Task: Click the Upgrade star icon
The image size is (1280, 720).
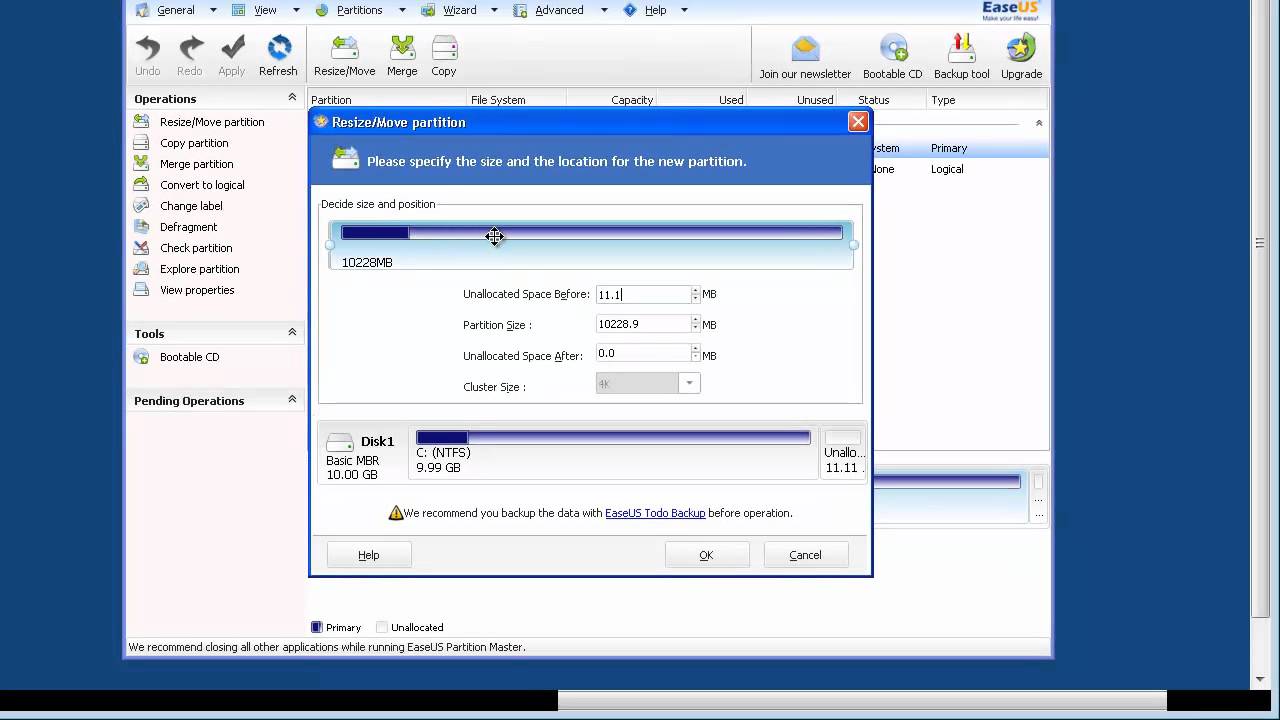Action: click(1021, 47)
